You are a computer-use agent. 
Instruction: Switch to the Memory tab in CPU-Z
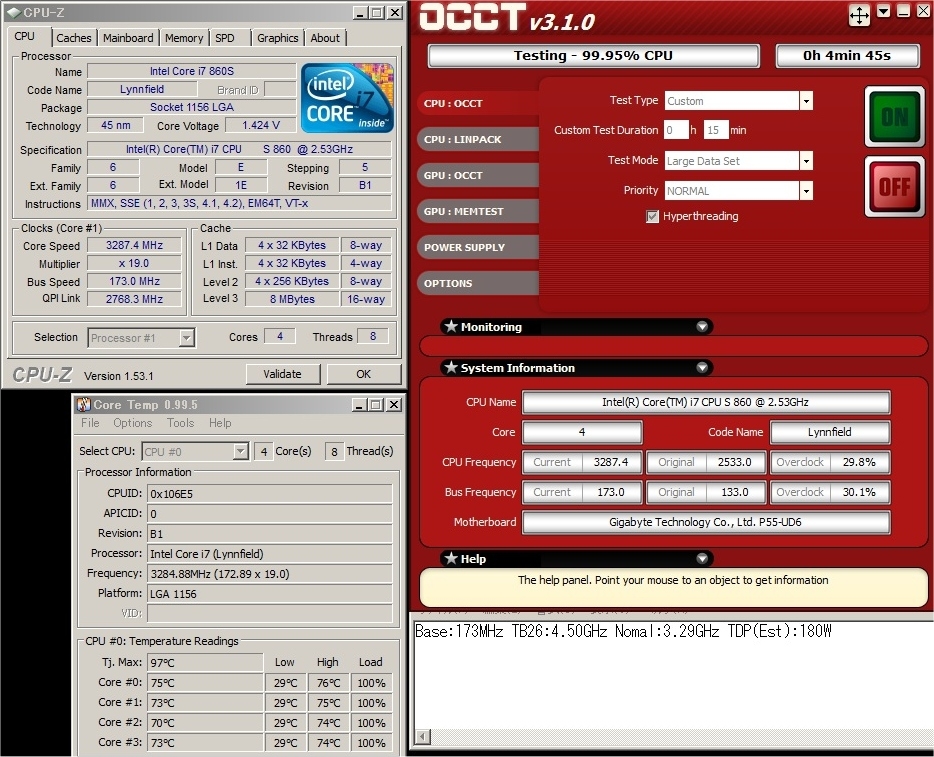click(184, 38)
